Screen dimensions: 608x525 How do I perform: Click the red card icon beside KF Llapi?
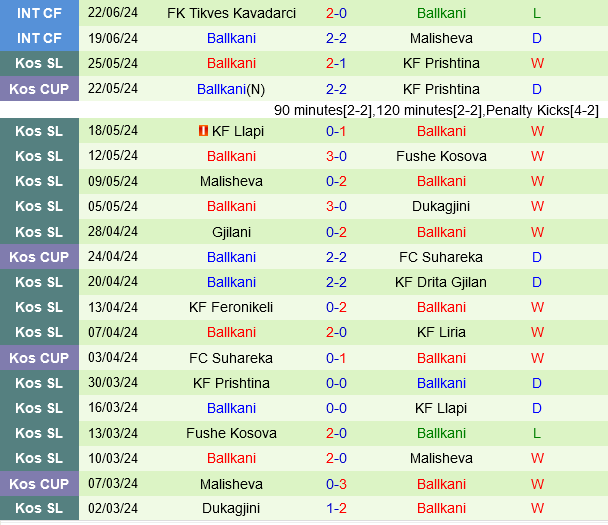tap(202, 131)
